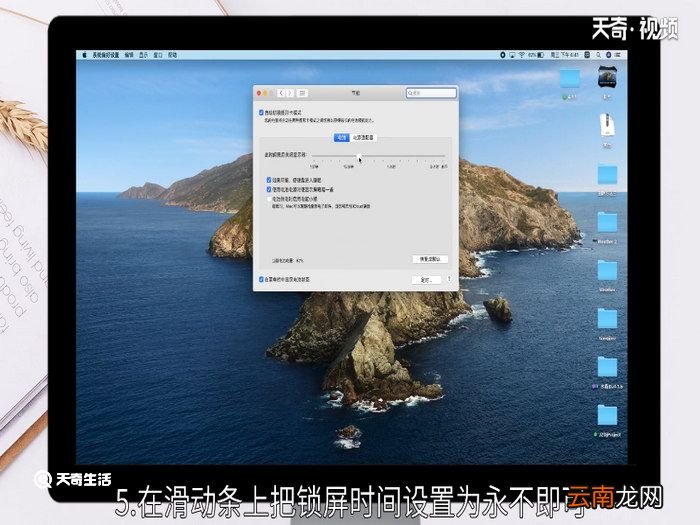700x525 pixels.
Task: Open the battery percentage menu bar item
Action: click(536, 55)
